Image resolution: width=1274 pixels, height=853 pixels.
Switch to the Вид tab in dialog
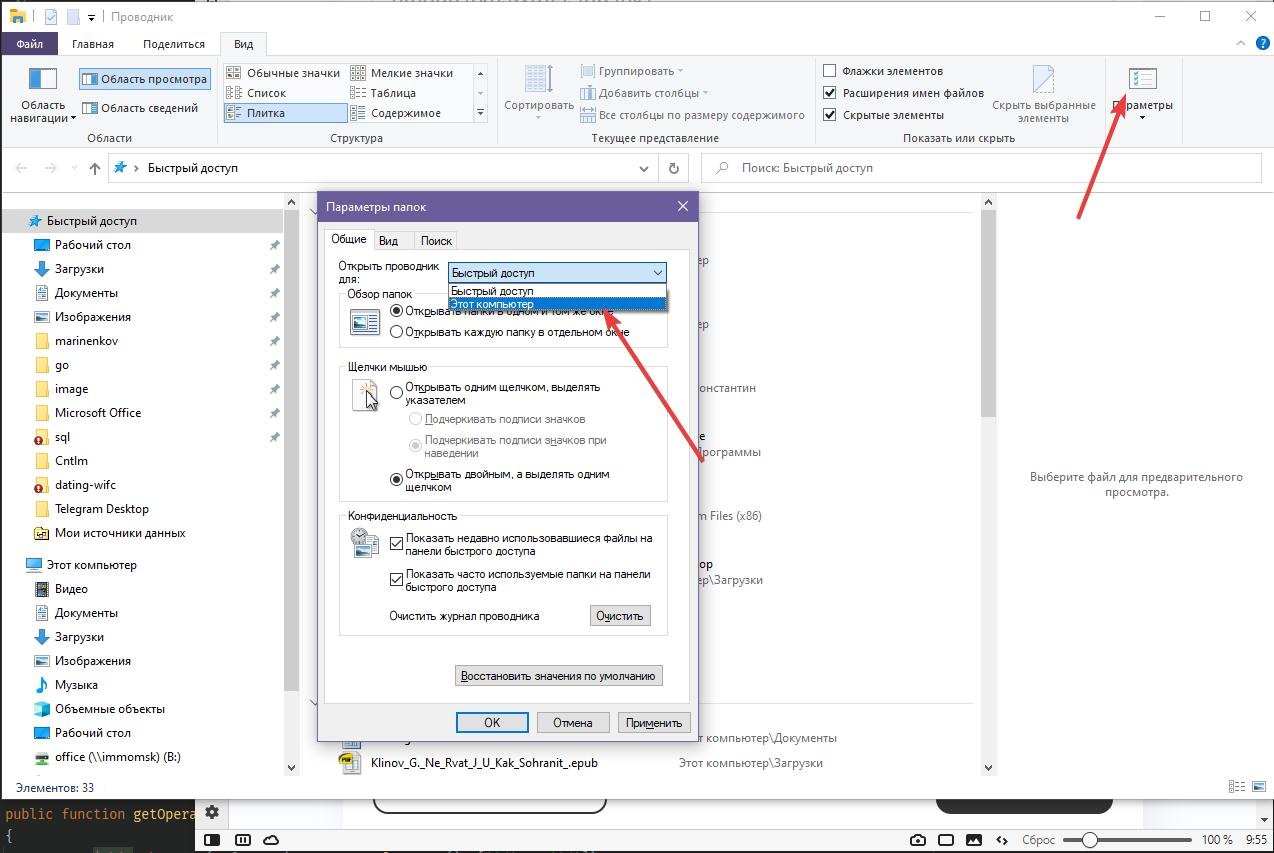point(388,240)
